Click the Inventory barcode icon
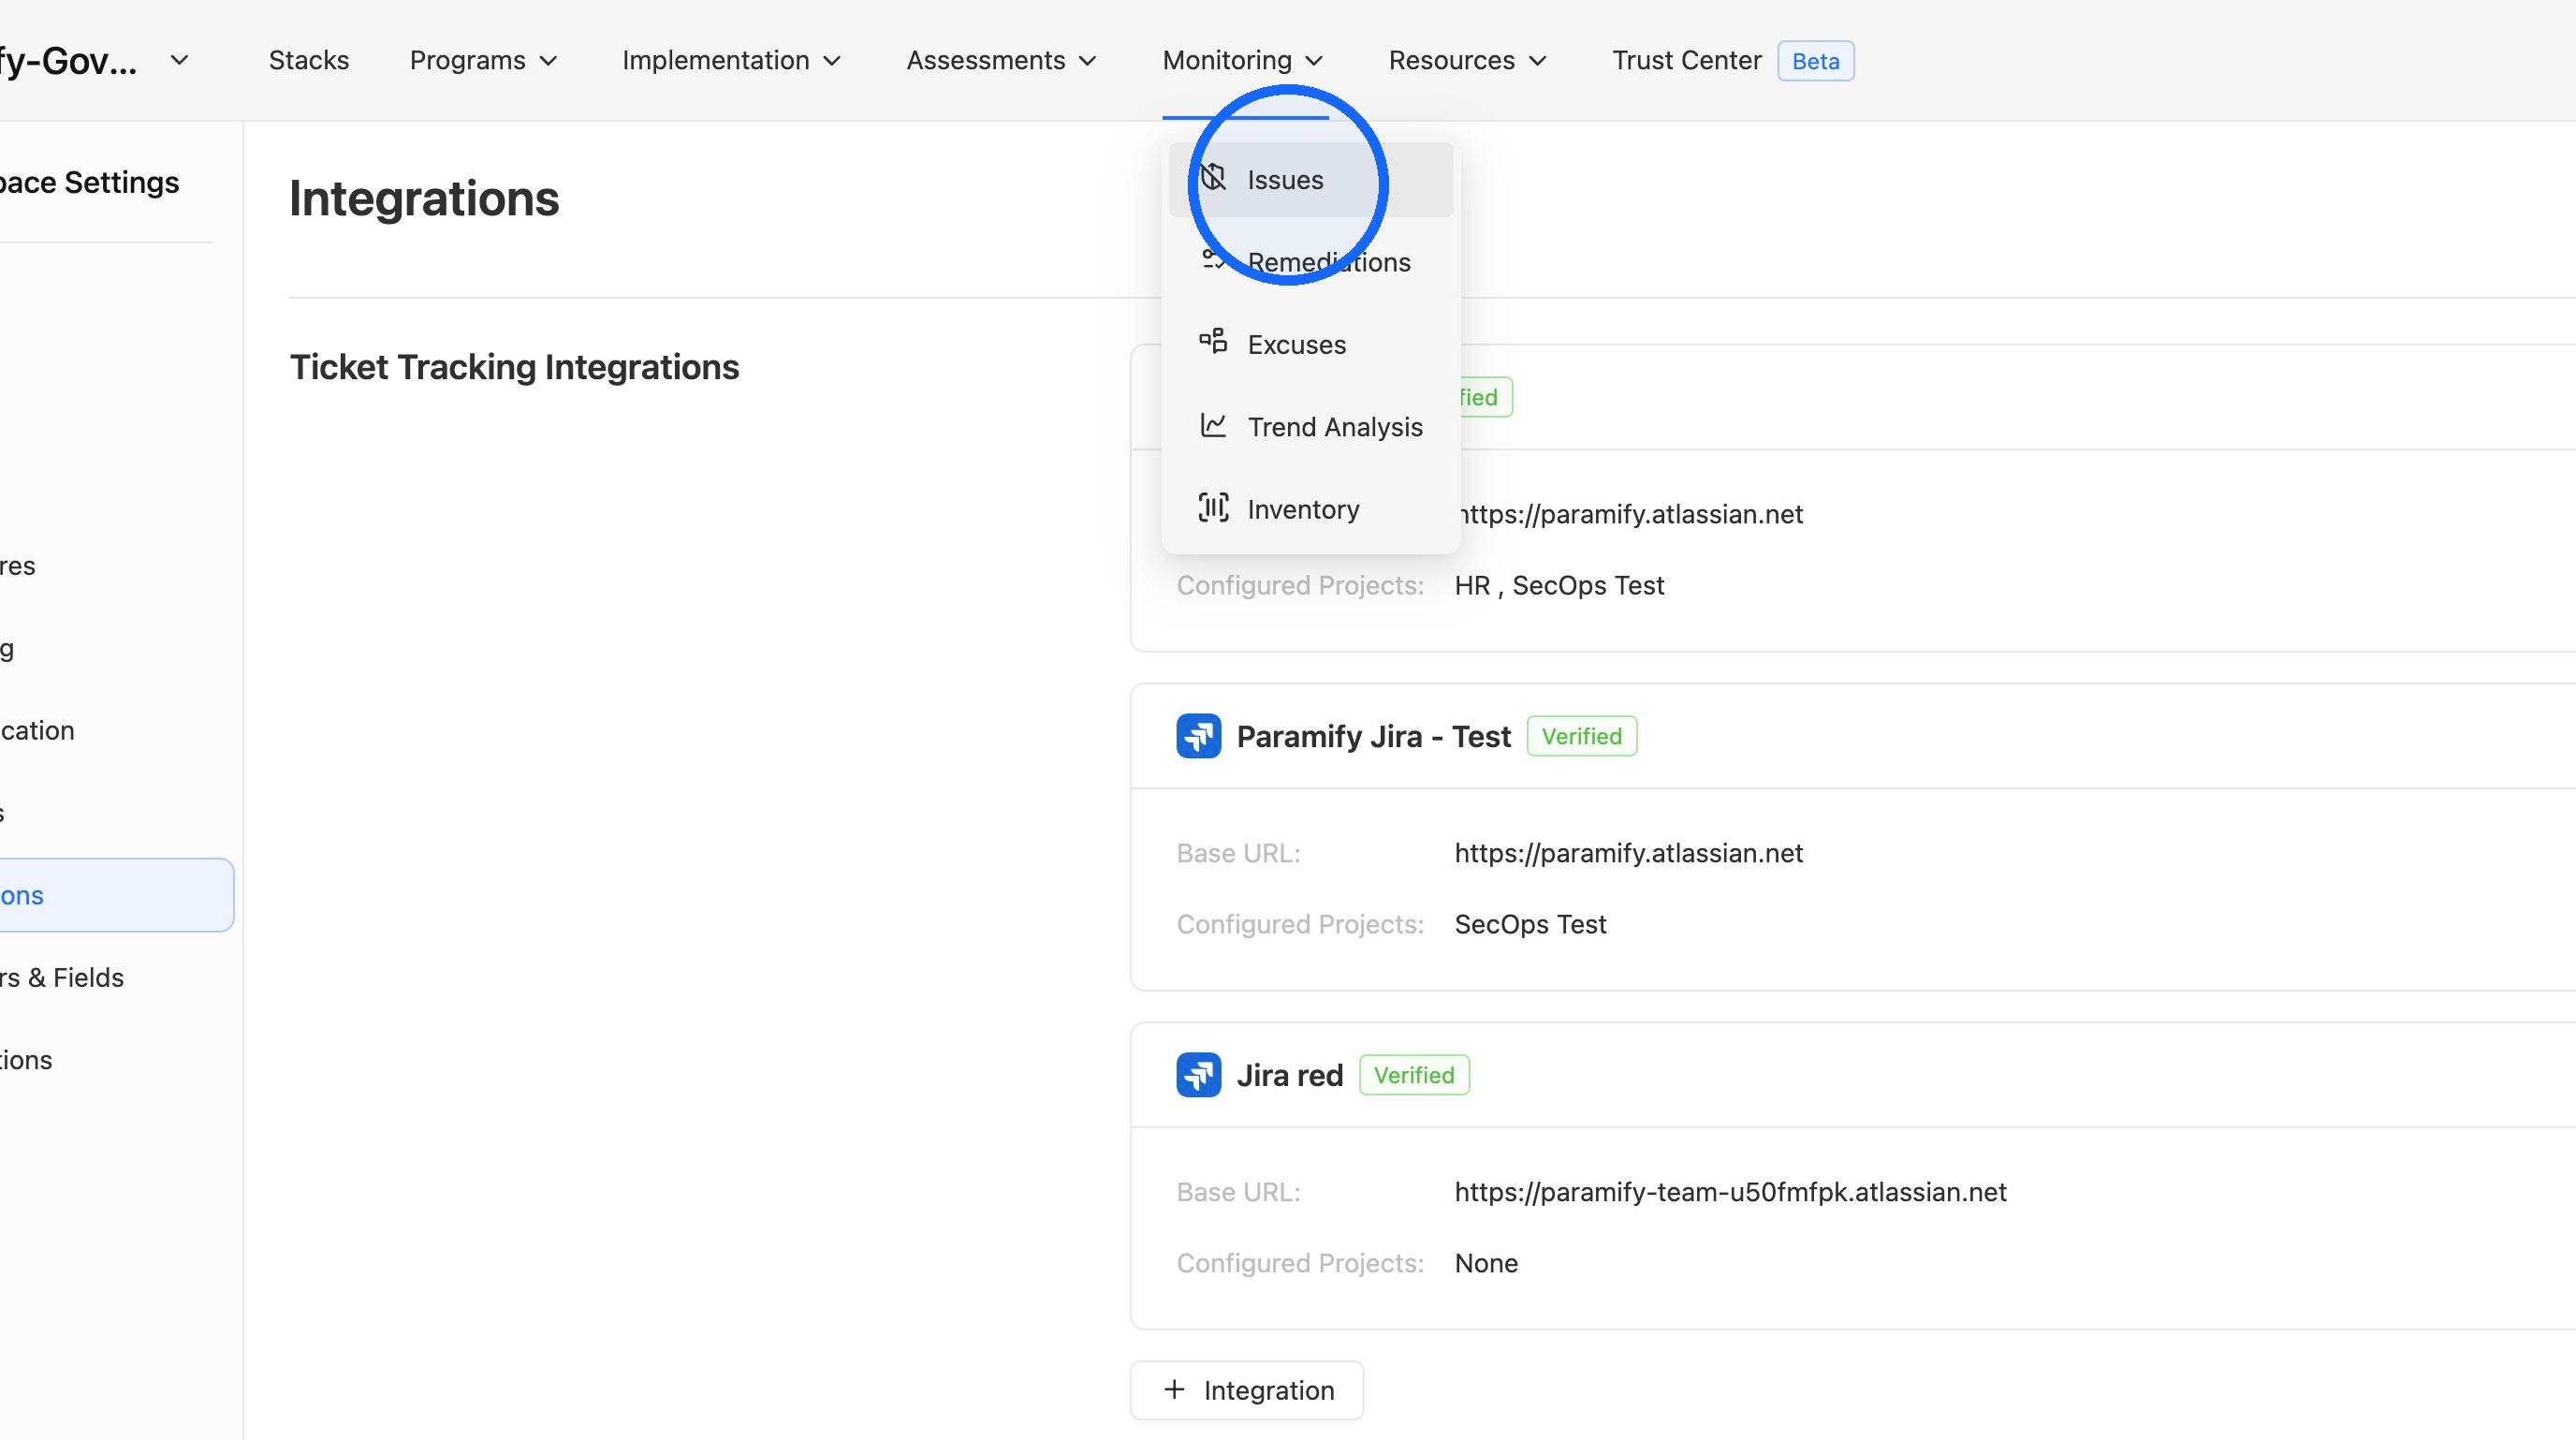Image resolution: width=2576 pixels, height=1440 pixels. pyautogui.click(x=1213, y=508)
